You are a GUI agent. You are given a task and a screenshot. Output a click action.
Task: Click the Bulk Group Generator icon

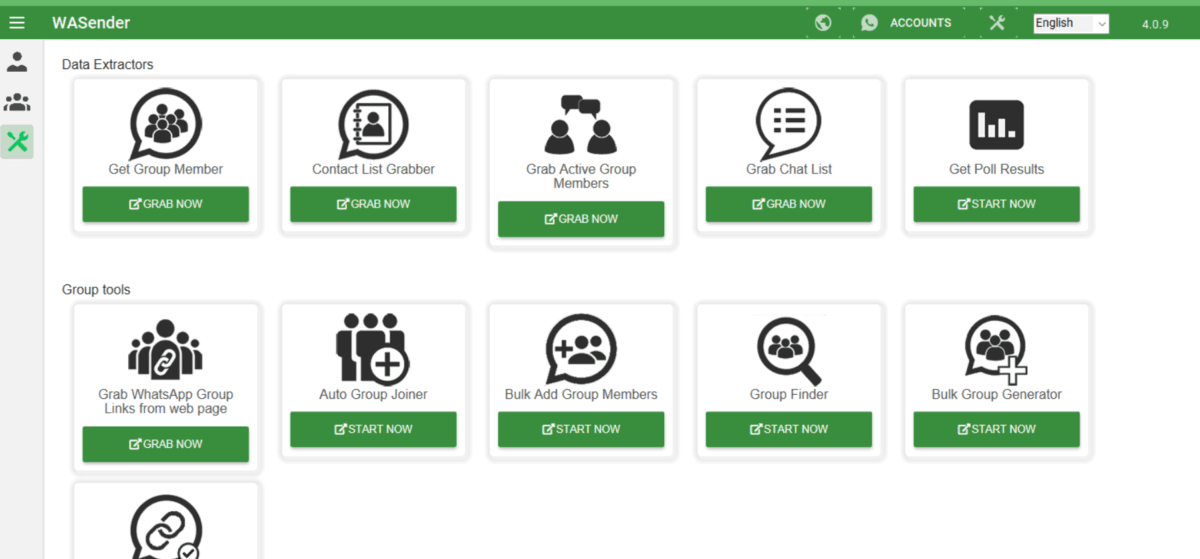coord(997,350)
